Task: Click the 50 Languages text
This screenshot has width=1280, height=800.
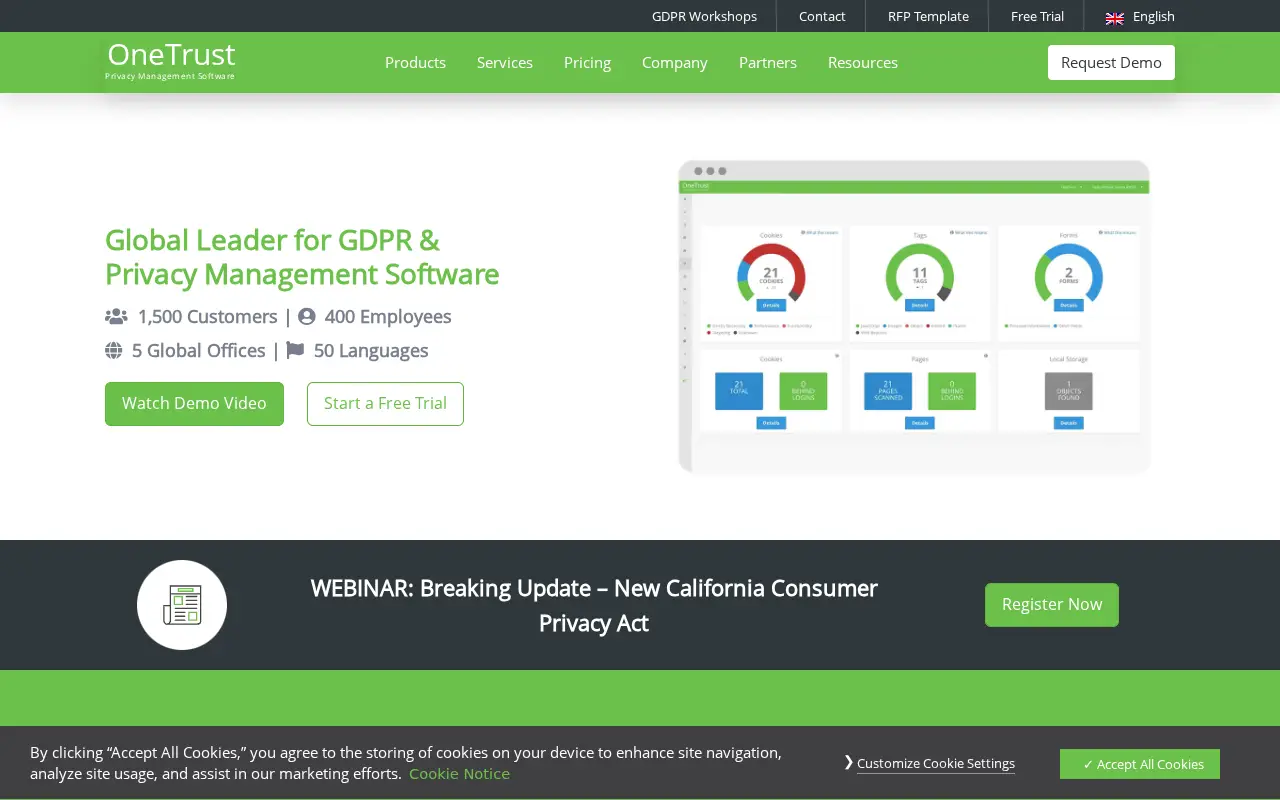Action: pos(371,351)
